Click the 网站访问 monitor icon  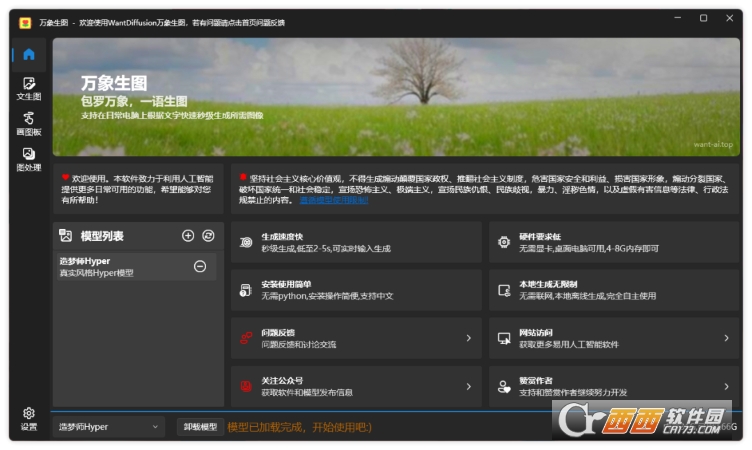tap(505, 338)
